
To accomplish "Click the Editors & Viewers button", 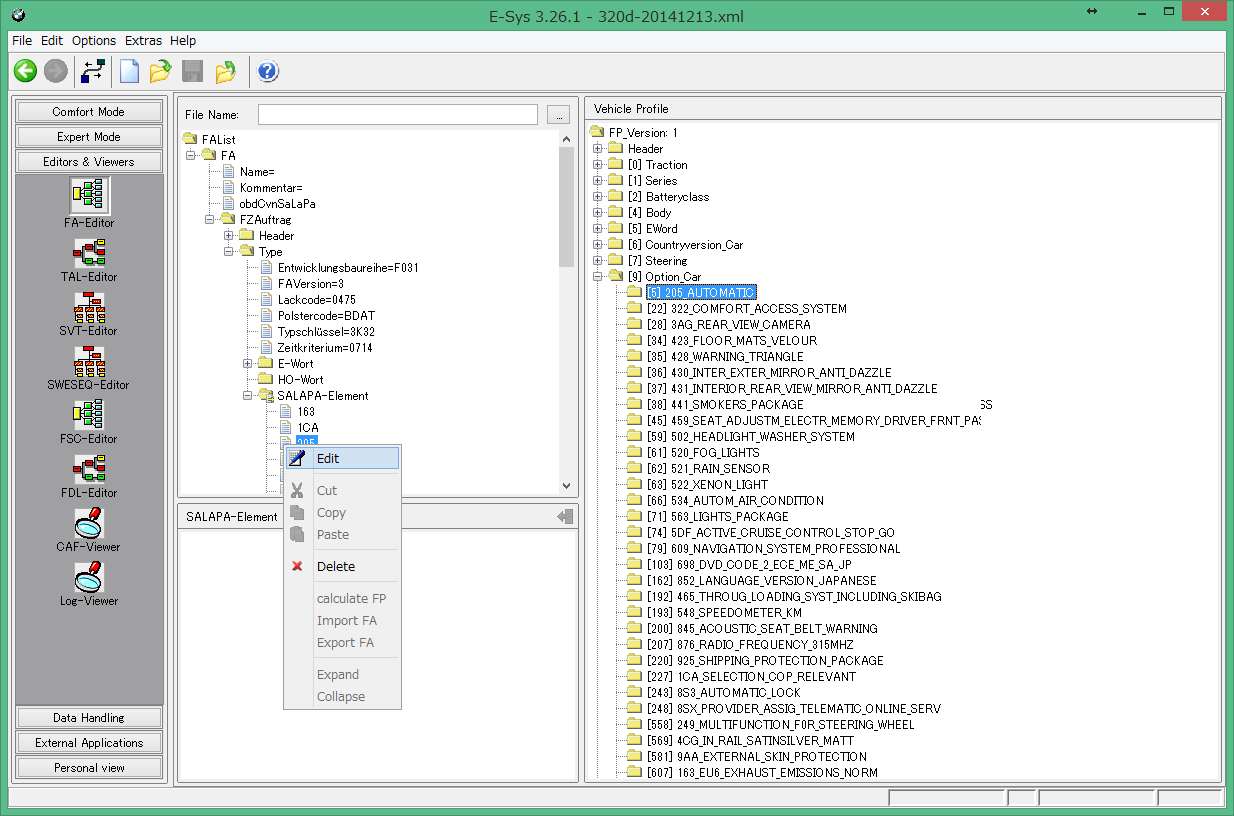I will [x=89, y=162].
